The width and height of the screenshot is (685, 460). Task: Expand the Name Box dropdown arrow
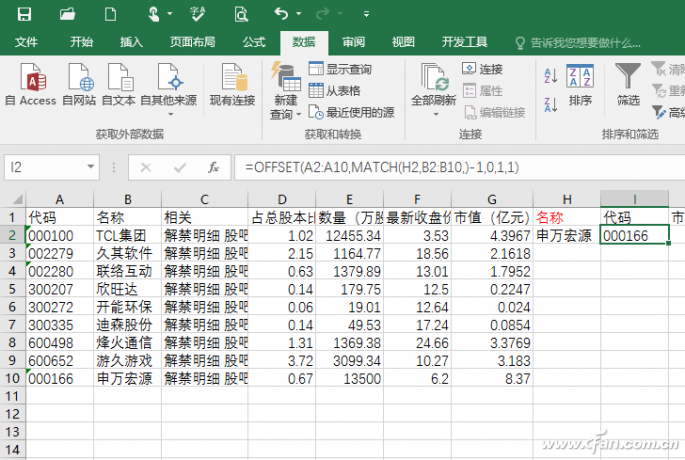tap(91, 167)
